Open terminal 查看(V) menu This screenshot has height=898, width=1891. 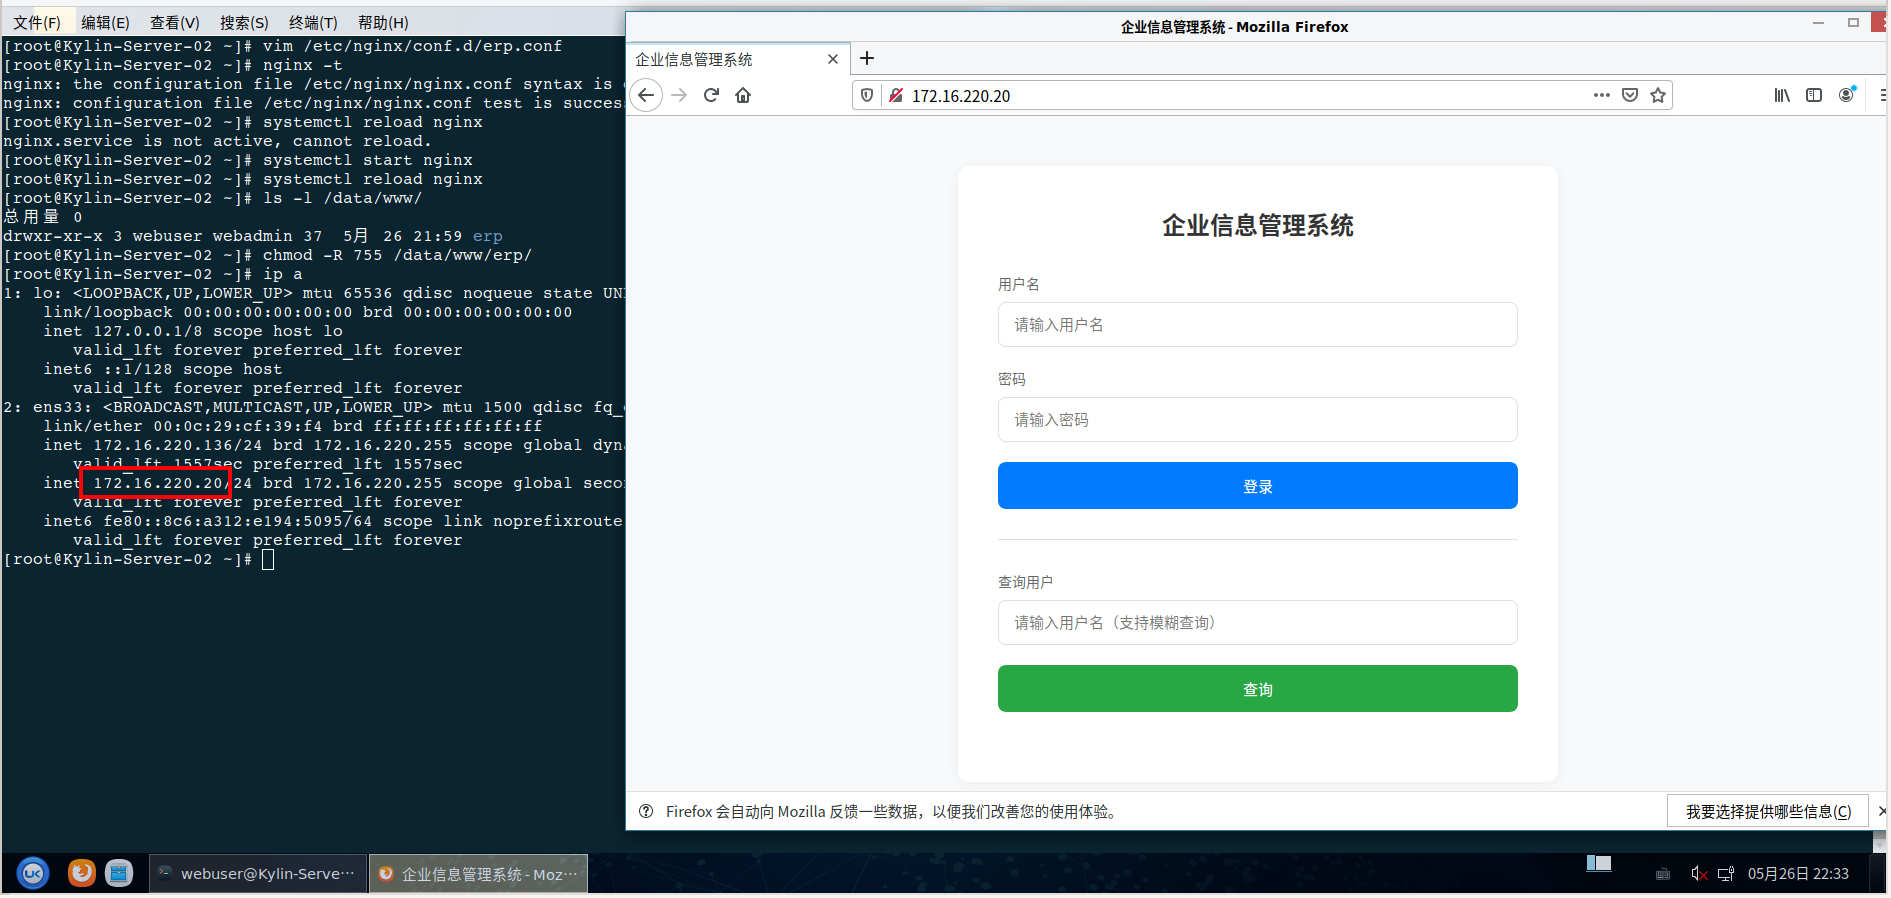click(175, 22)
